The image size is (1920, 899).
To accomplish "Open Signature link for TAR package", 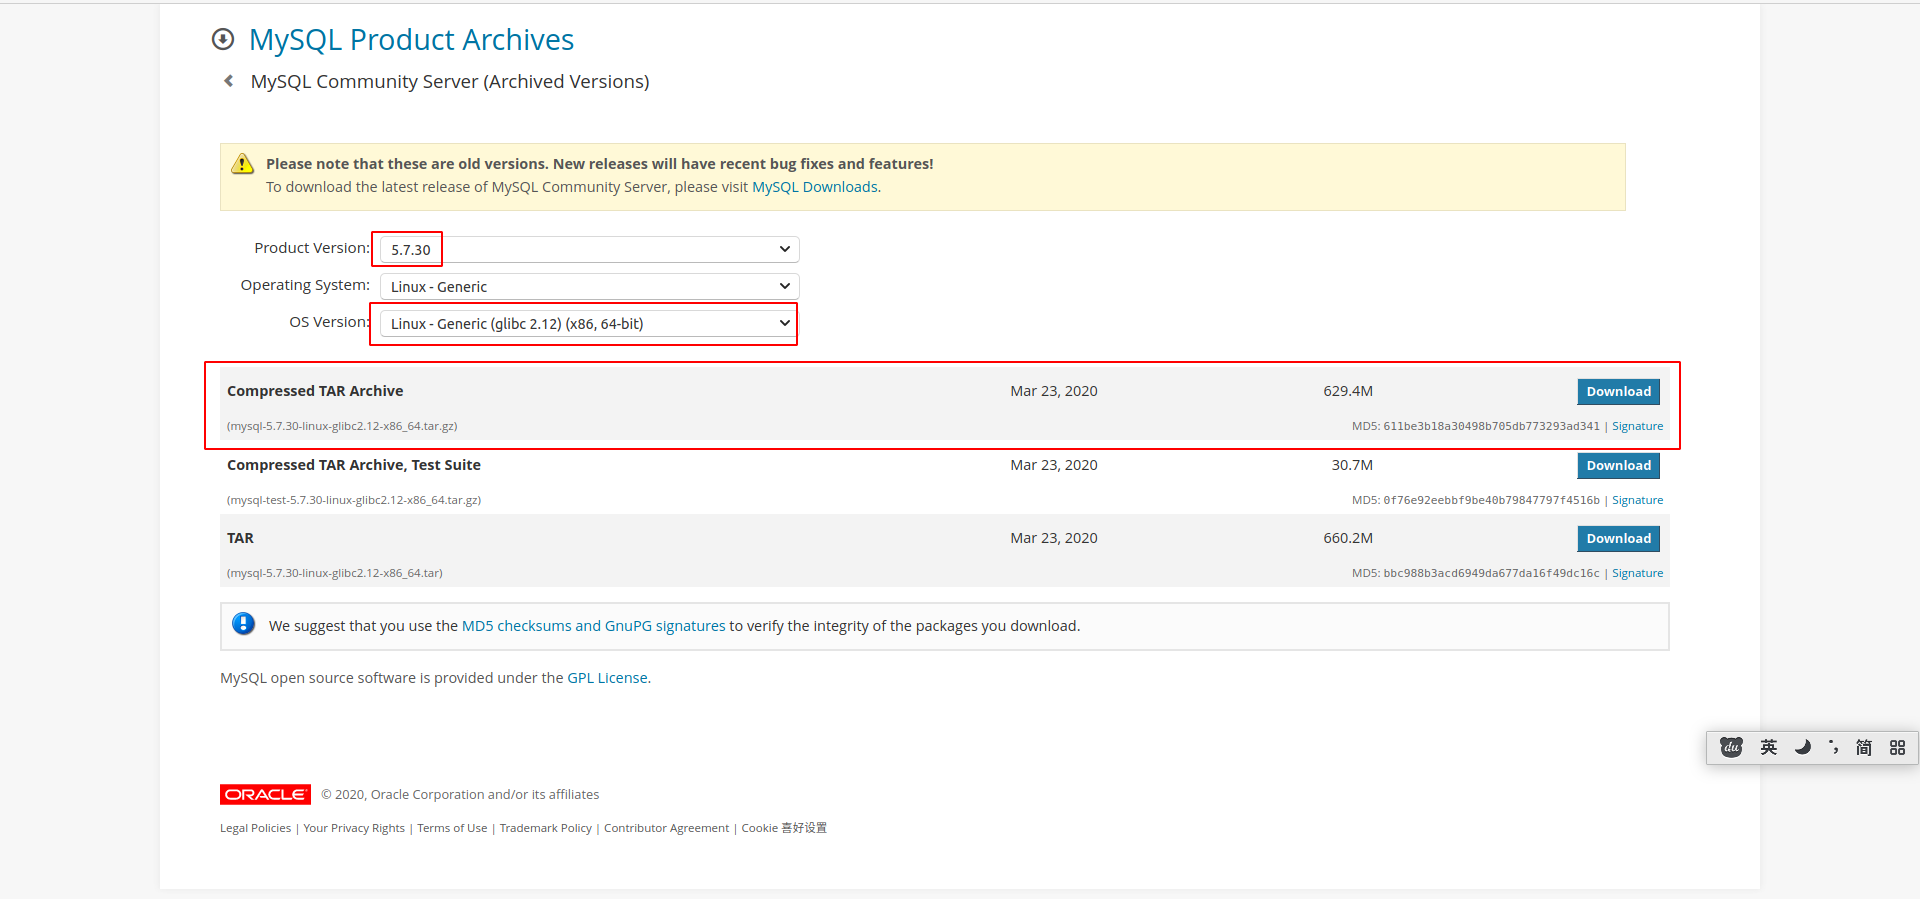I will [1637, 573].
